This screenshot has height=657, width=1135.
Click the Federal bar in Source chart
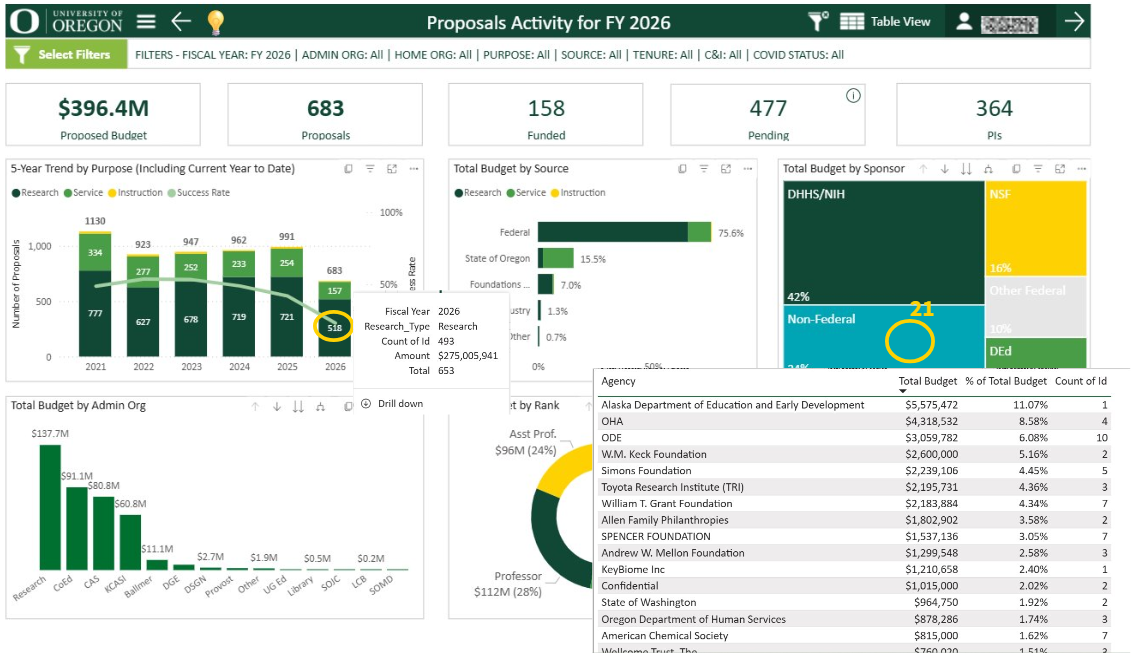tap(624, 232)
